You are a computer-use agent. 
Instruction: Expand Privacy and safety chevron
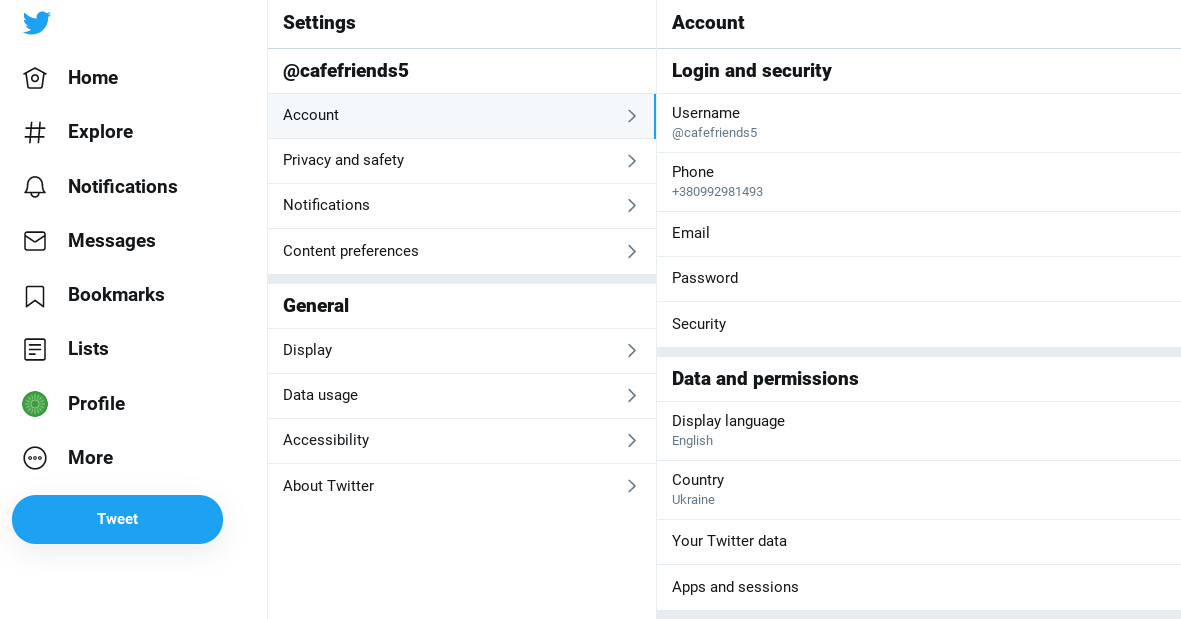pyautogui.click(x=631, y=161)
